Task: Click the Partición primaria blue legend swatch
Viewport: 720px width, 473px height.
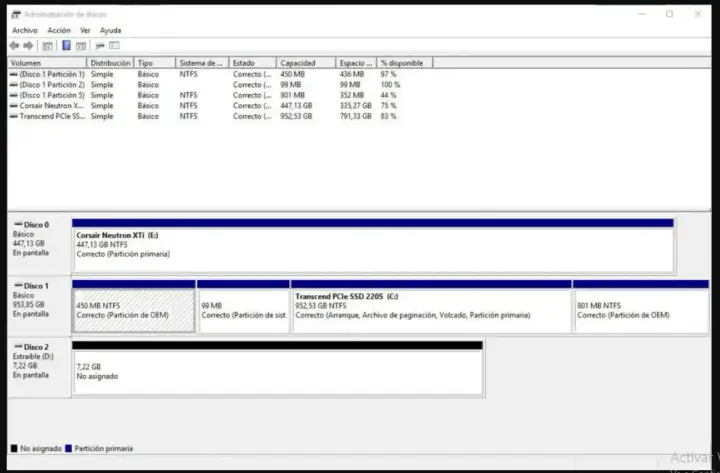Action: click(68, 448)
